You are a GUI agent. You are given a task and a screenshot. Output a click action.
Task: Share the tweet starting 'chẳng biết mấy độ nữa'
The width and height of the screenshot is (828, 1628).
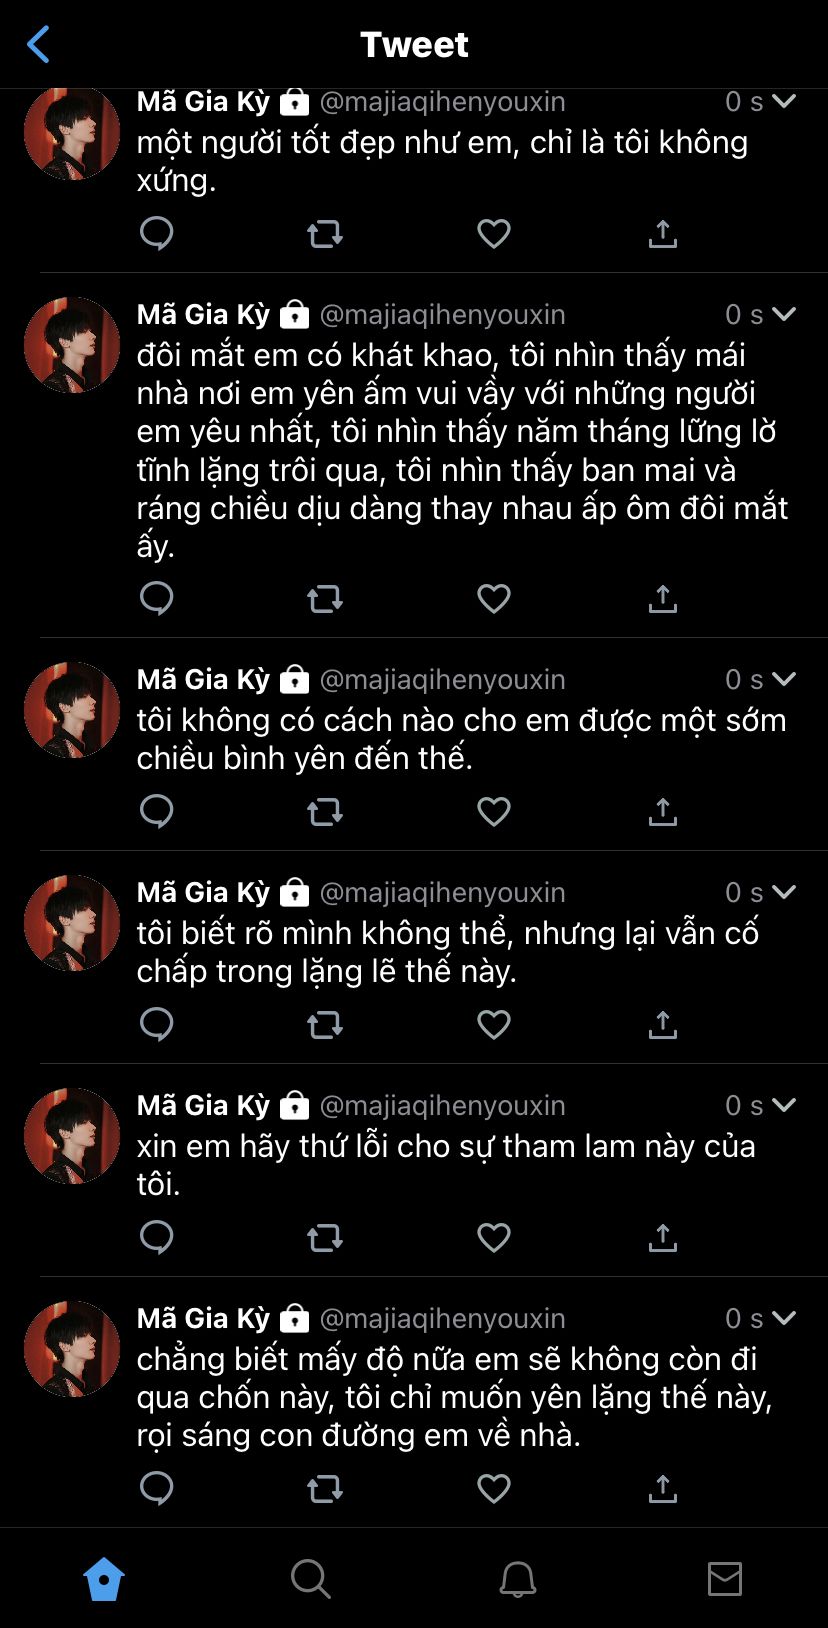[x=663, y=1489]
